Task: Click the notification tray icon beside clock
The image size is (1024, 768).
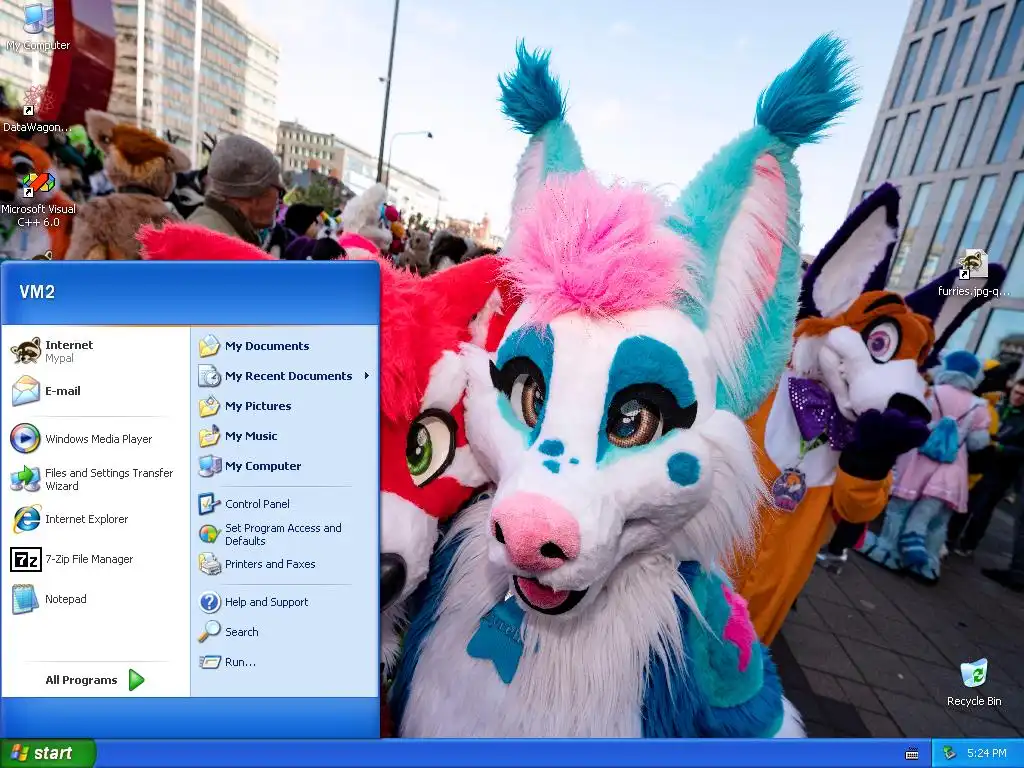Action: point(950,754)
